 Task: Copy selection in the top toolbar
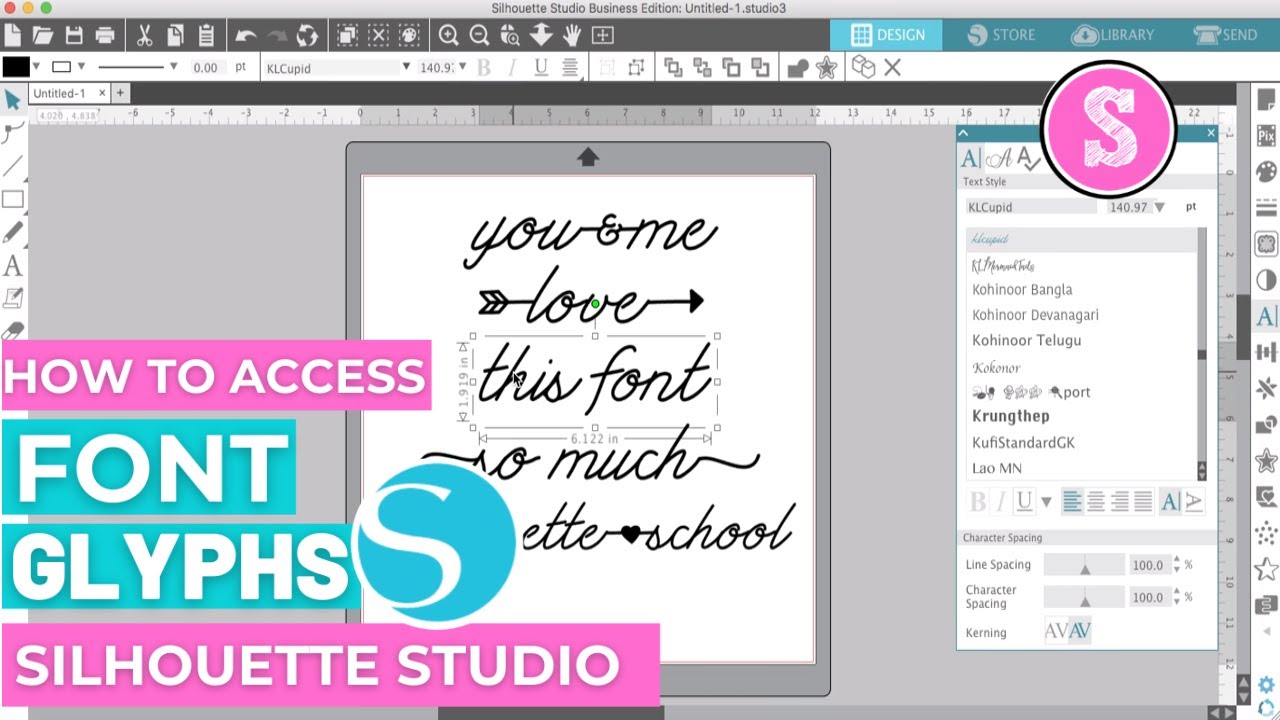(175, 36)
